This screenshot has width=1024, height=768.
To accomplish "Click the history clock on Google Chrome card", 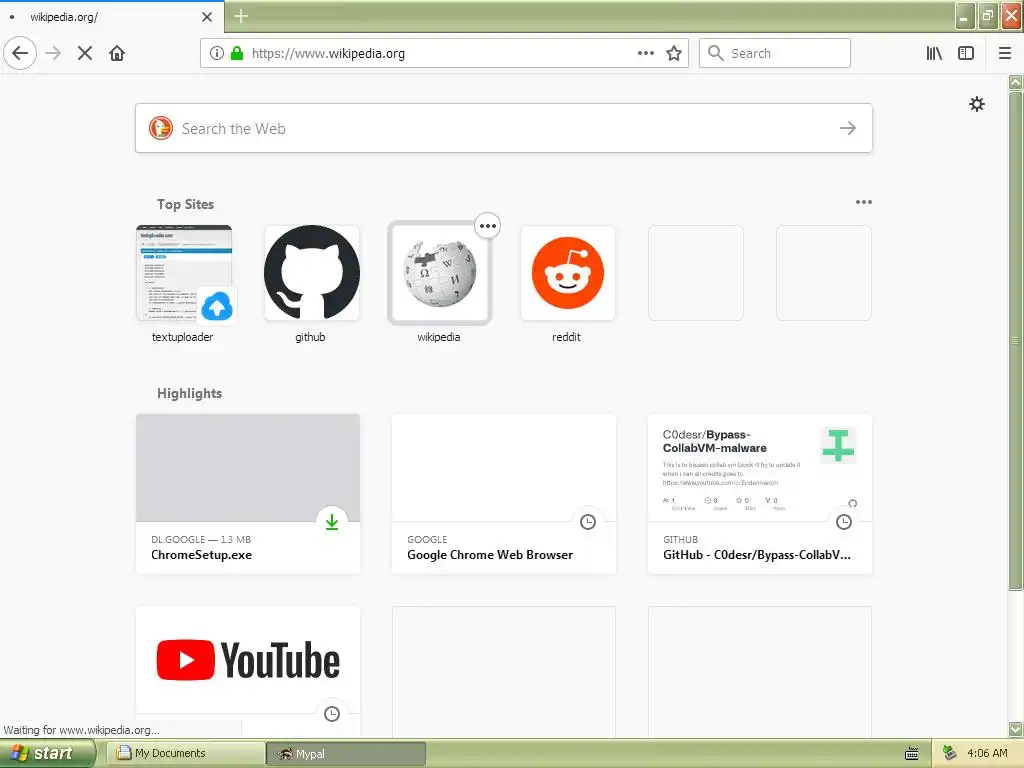I will 588,522.
